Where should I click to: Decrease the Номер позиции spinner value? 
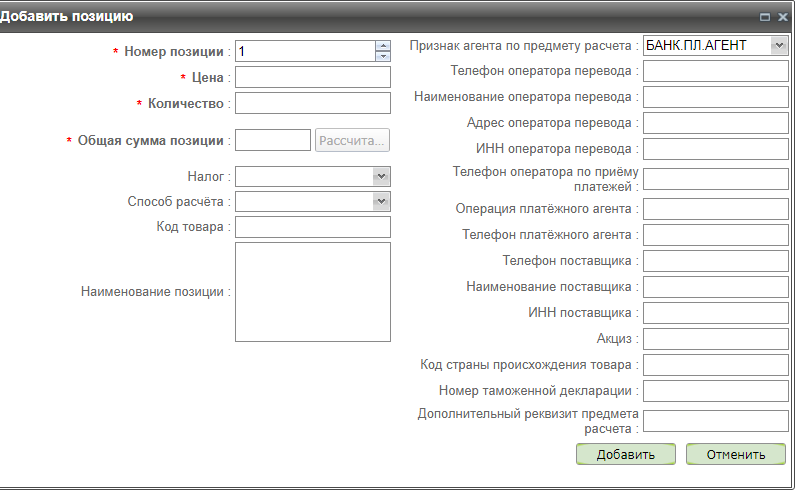pos(382,56)
